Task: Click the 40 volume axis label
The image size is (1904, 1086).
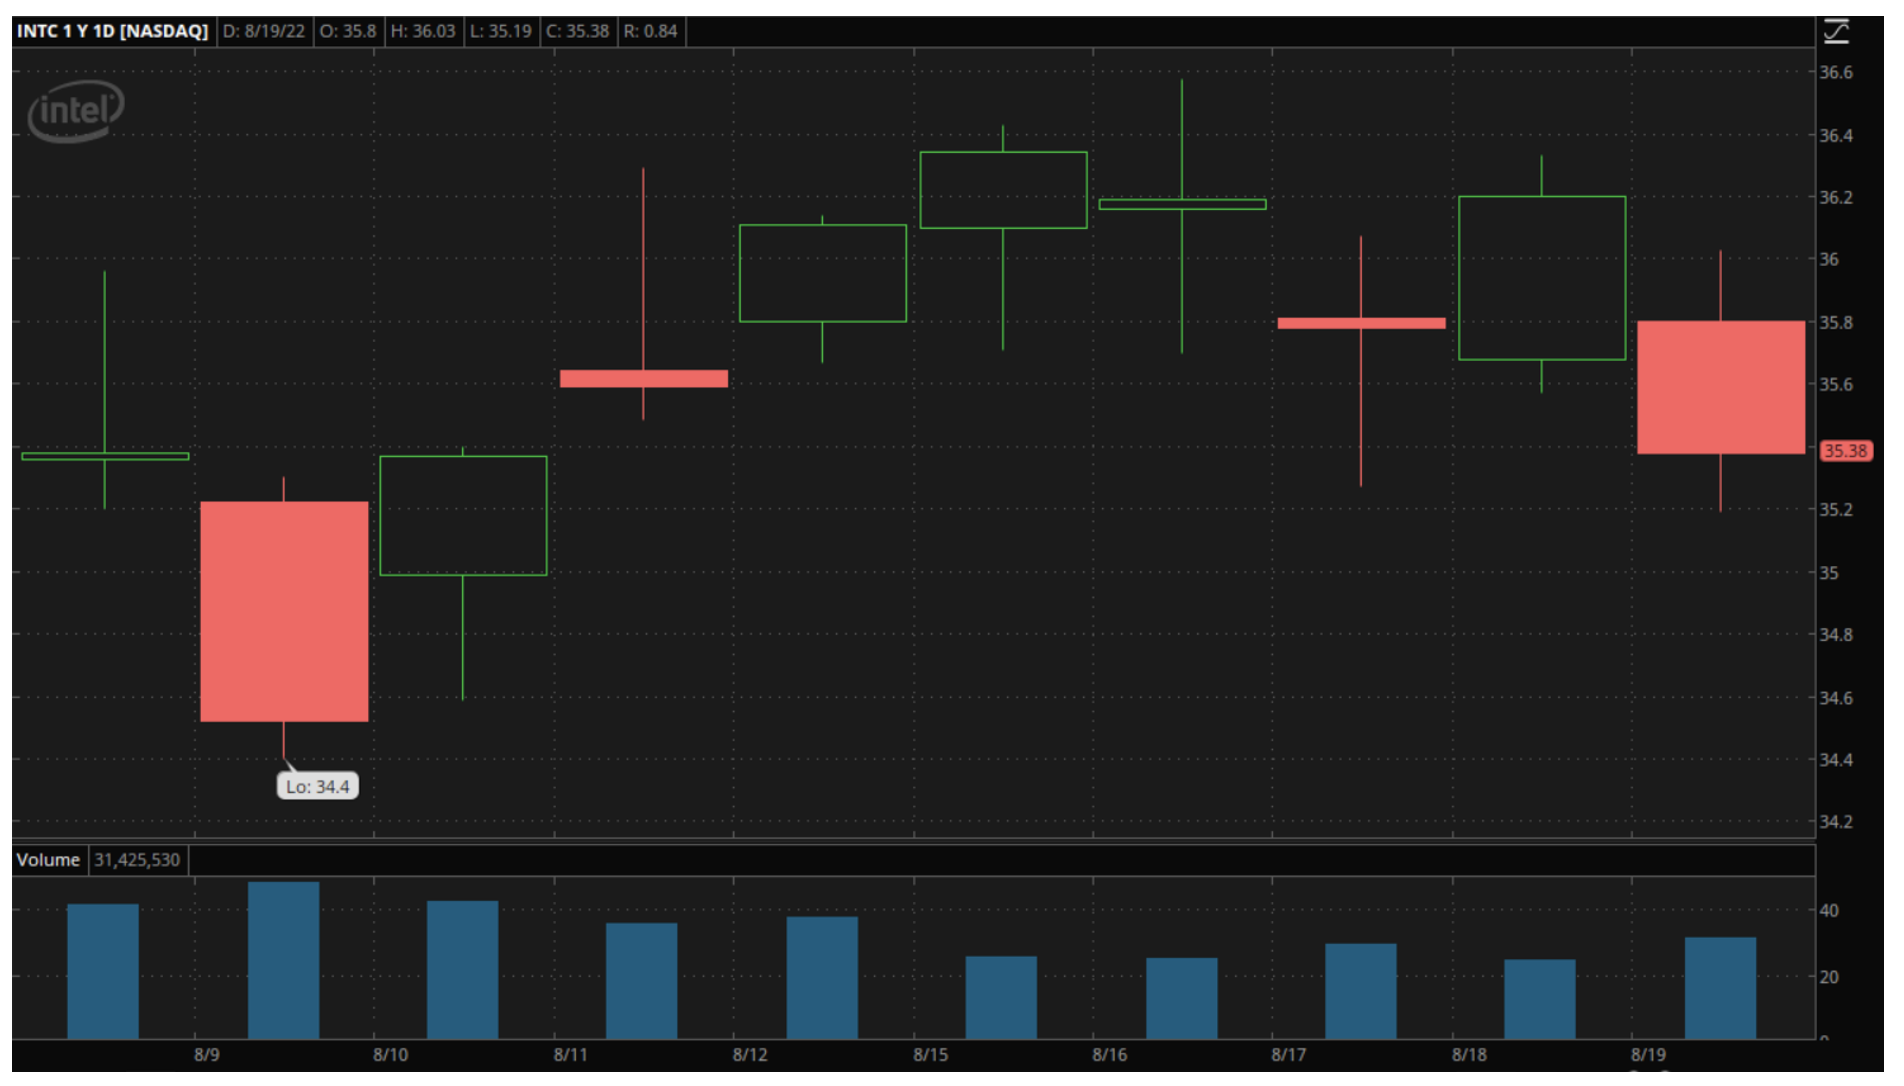Action: coord(1829,910)
